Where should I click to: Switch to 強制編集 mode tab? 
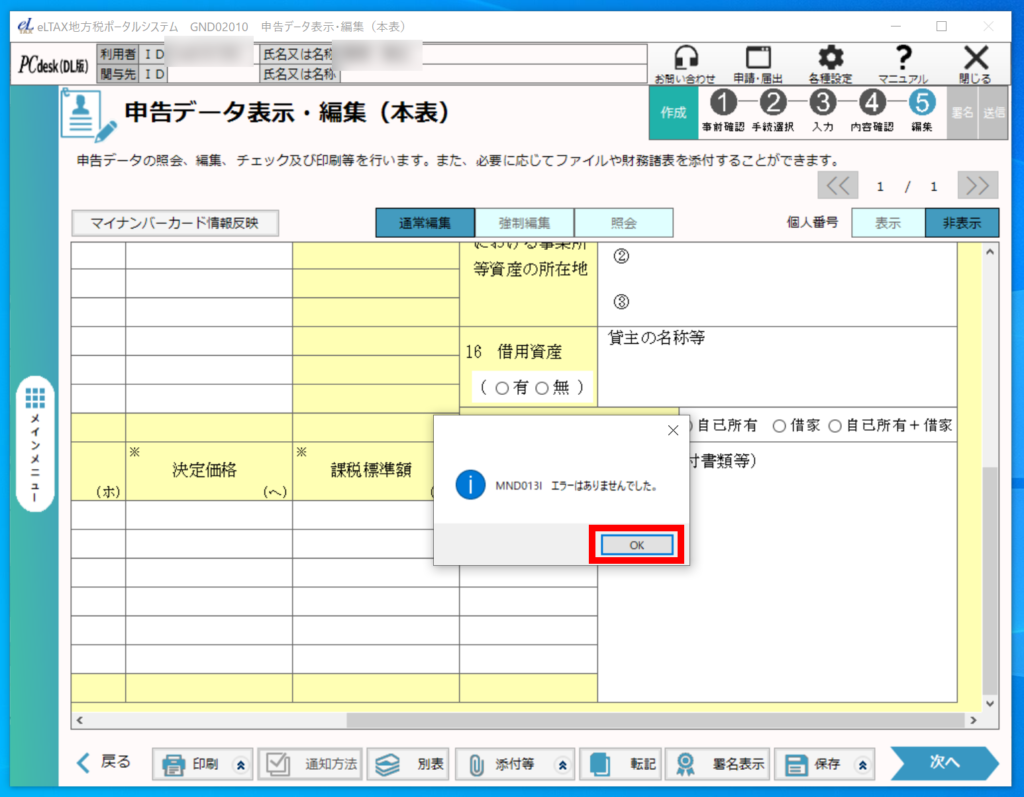(x=524, y=223)
